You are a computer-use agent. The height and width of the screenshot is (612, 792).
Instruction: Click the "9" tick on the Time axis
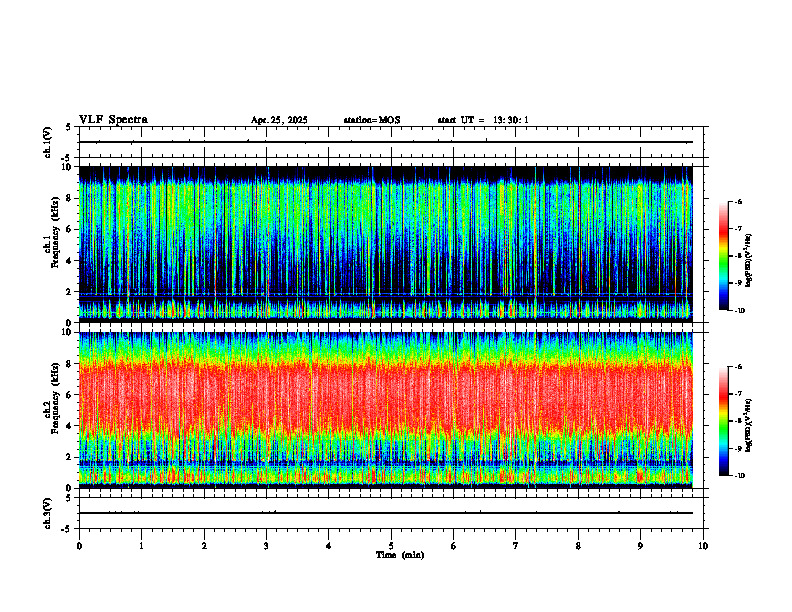640,546
